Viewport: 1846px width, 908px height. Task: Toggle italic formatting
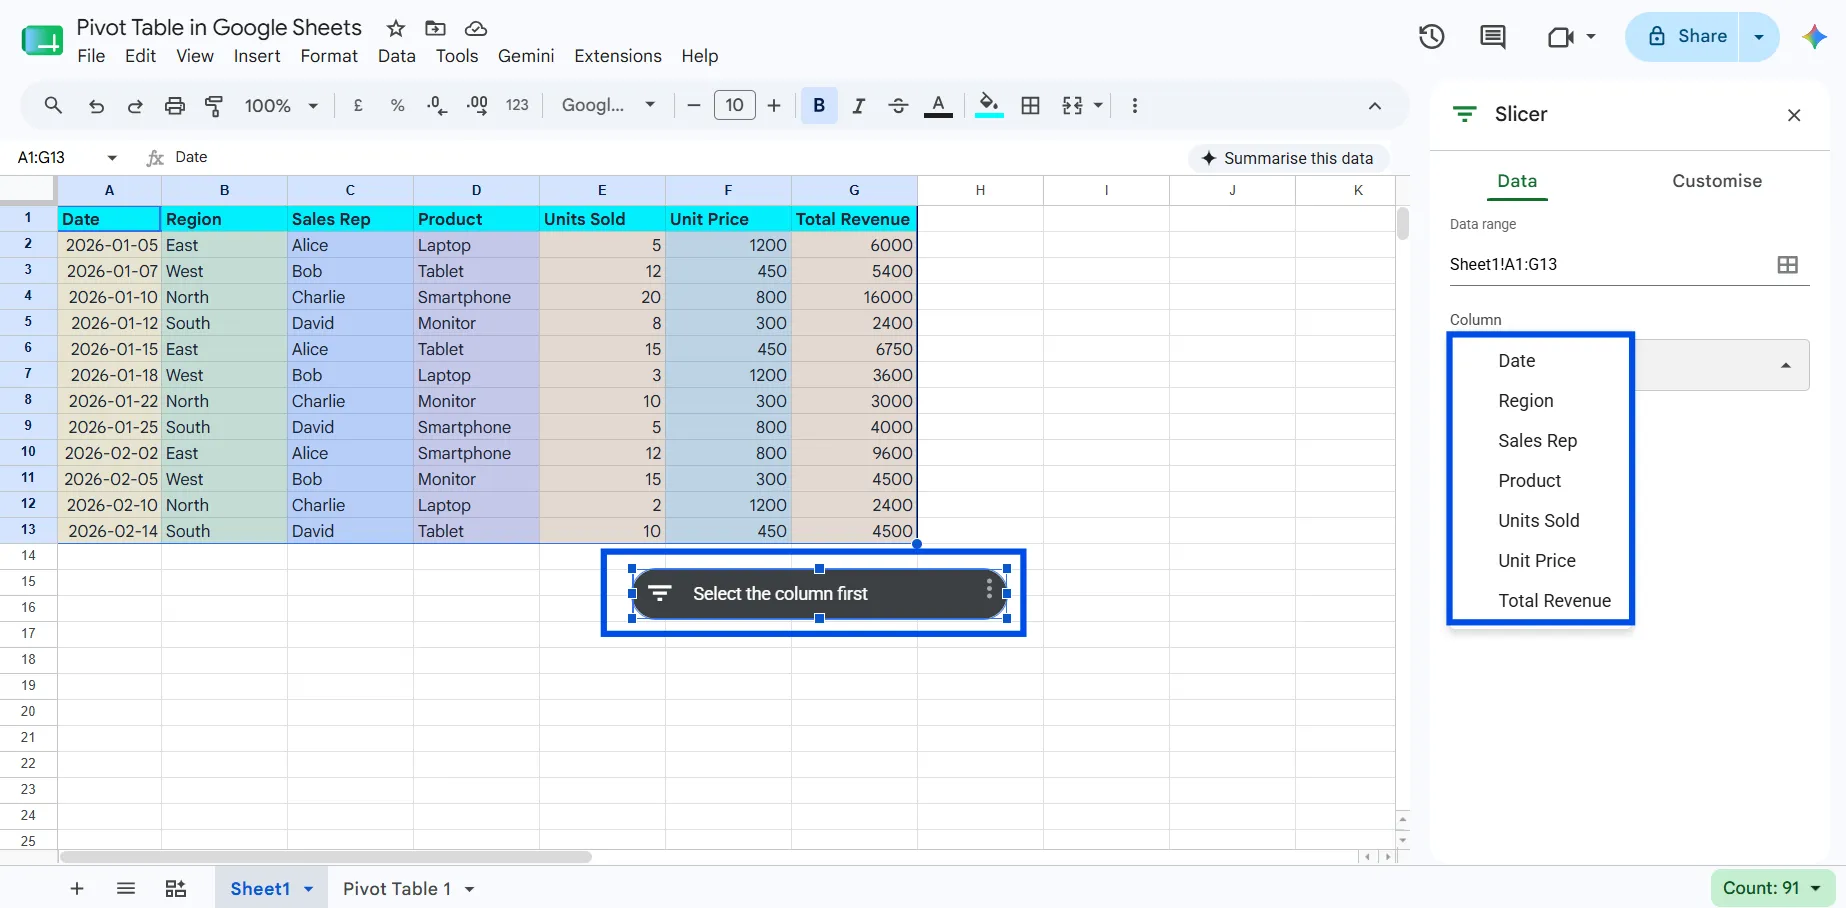pos(858,105)
